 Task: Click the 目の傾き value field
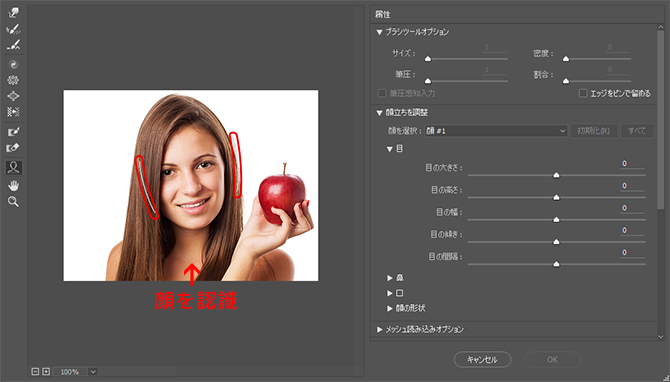(x=632, y=230)
